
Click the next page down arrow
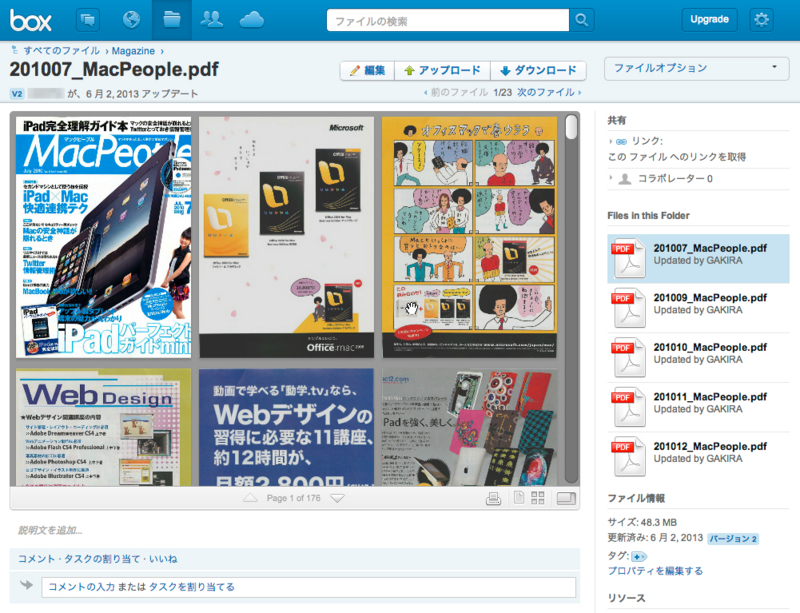[337, 498]
